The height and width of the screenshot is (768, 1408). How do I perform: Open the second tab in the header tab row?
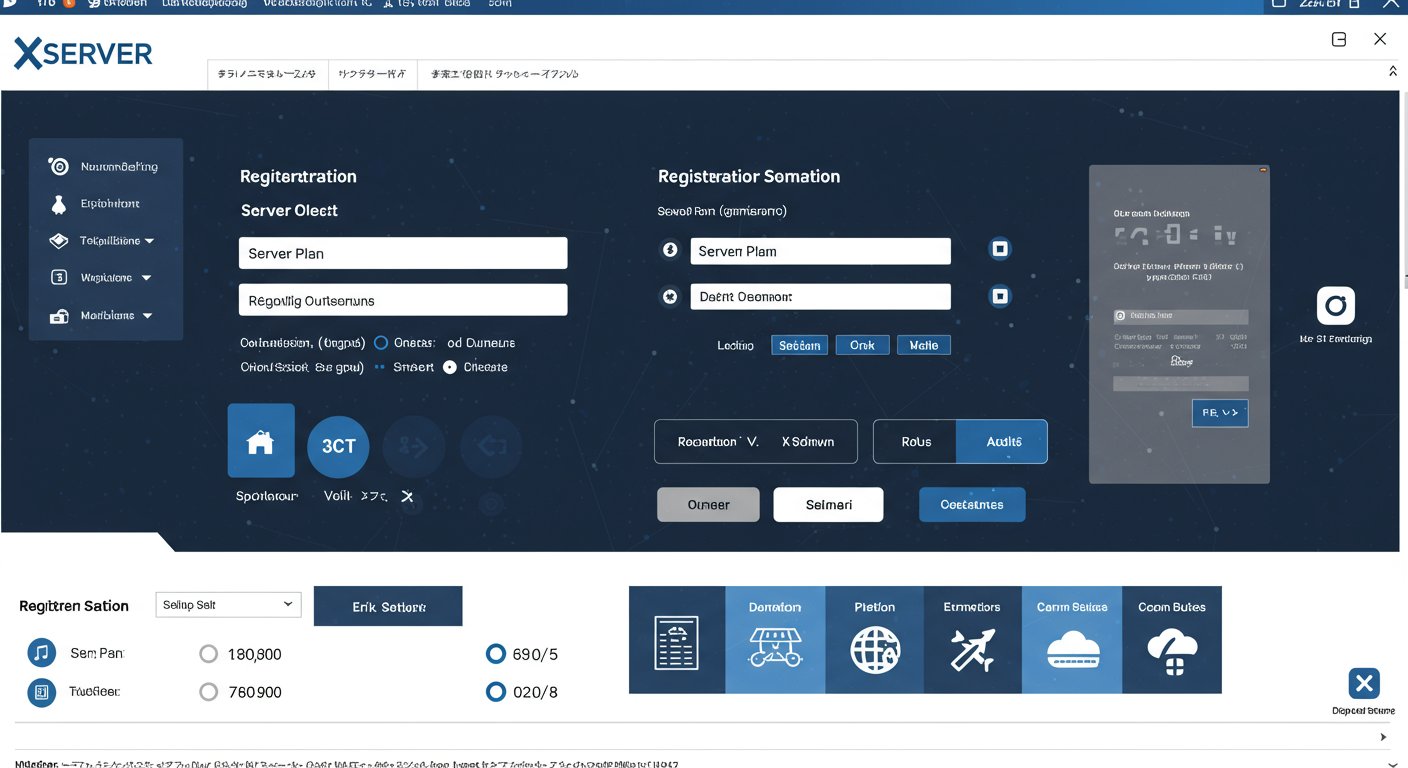372,74
